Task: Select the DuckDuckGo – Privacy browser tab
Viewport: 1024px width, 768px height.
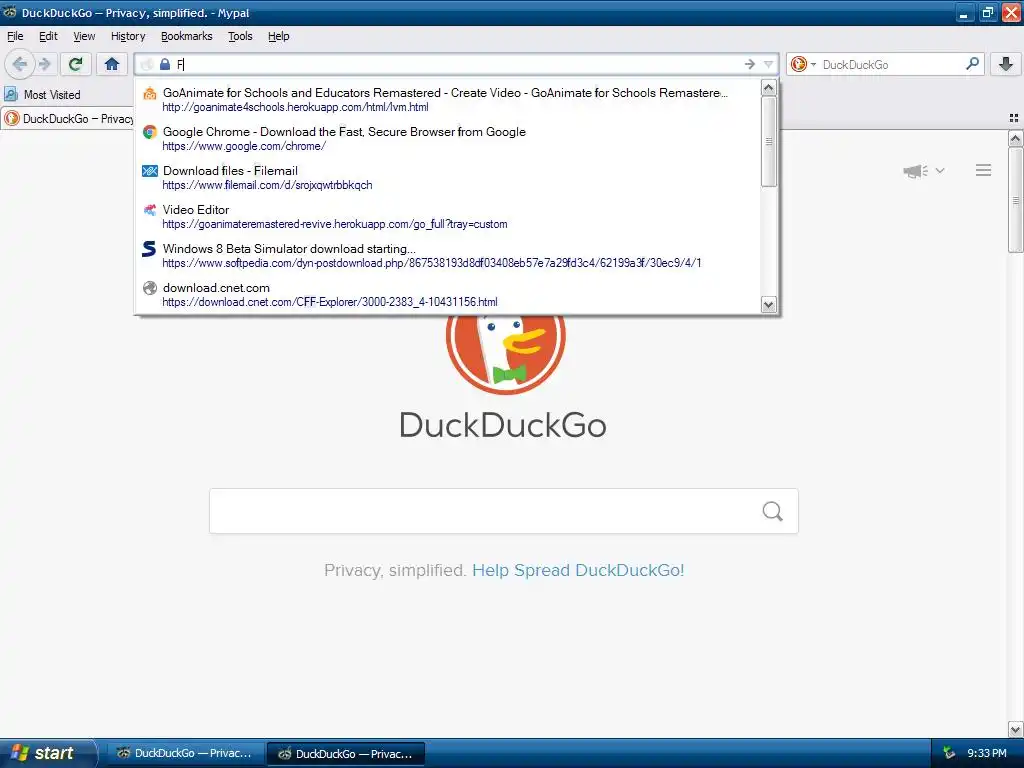Action: 68,119
